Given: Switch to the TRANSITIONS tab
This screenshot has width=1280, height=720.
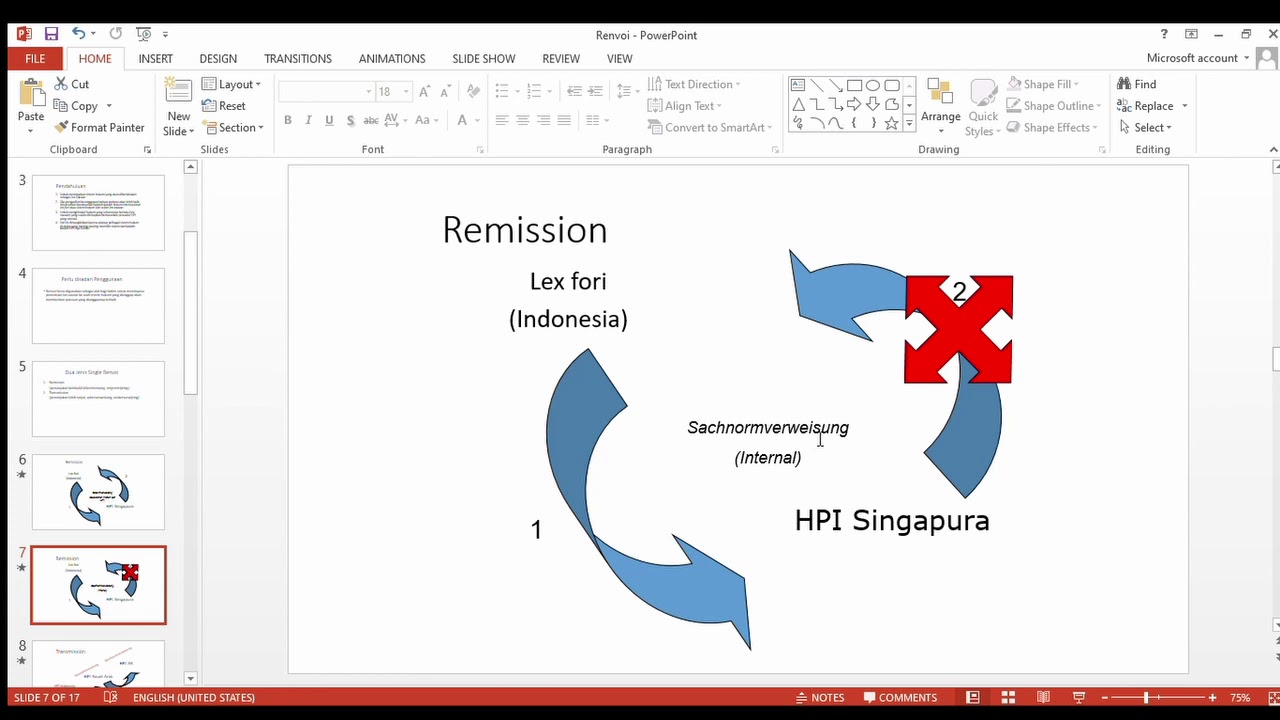Looking at the screenshot, I should coord(298,59).
